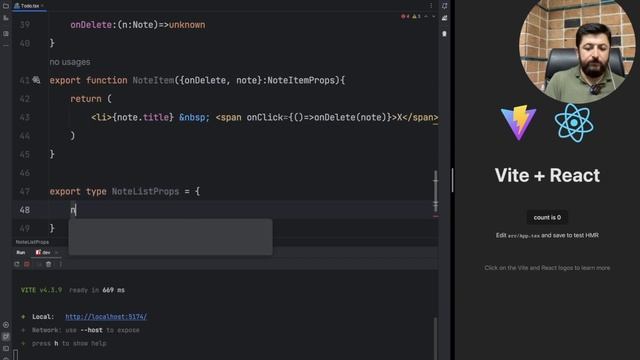
Task: Open the Terminal tool window icon
Action: pos(6,349)
